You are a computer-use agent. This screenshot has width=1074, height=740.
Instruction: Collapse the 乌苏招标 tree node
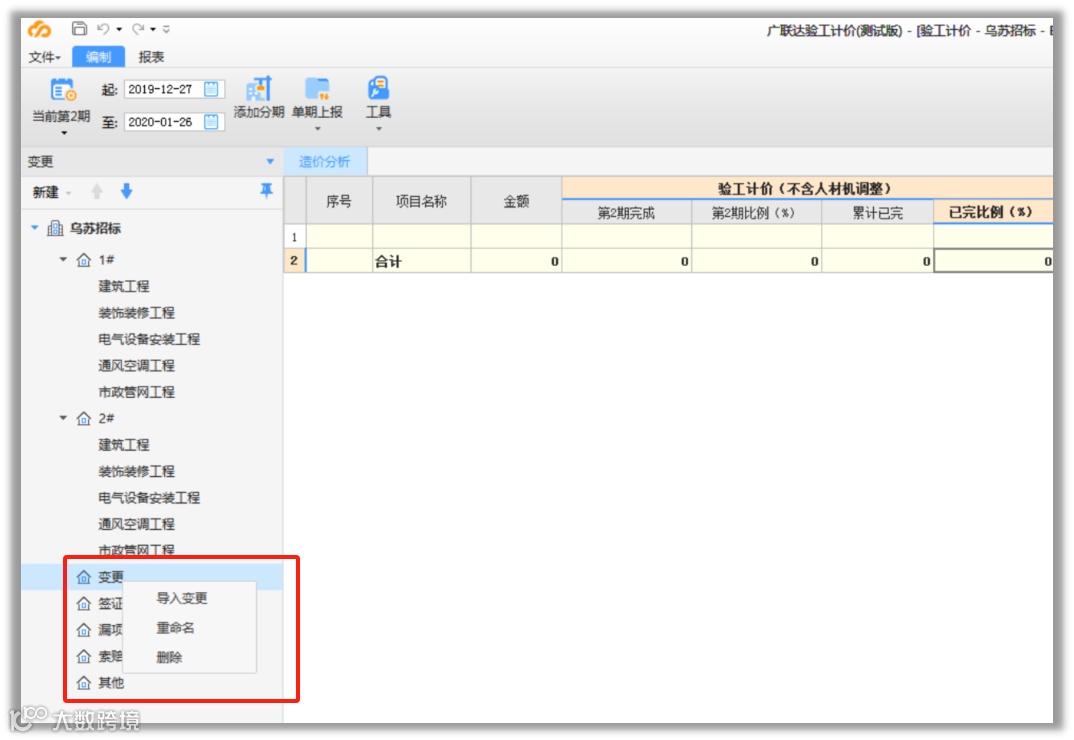point(34,227)
